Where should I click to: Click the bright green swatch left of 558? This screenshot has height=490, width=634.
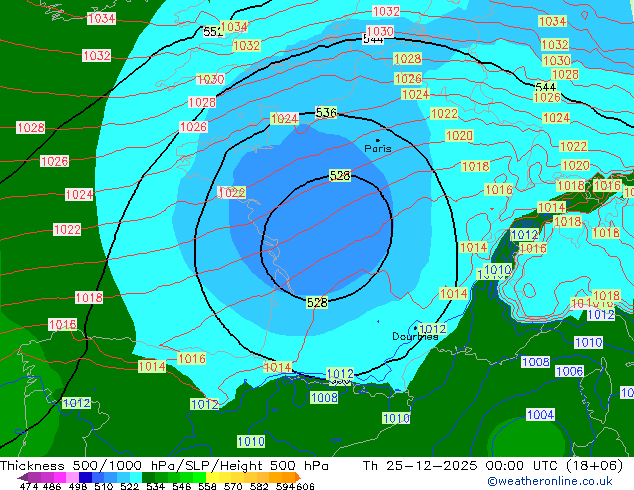pos(200,477)
